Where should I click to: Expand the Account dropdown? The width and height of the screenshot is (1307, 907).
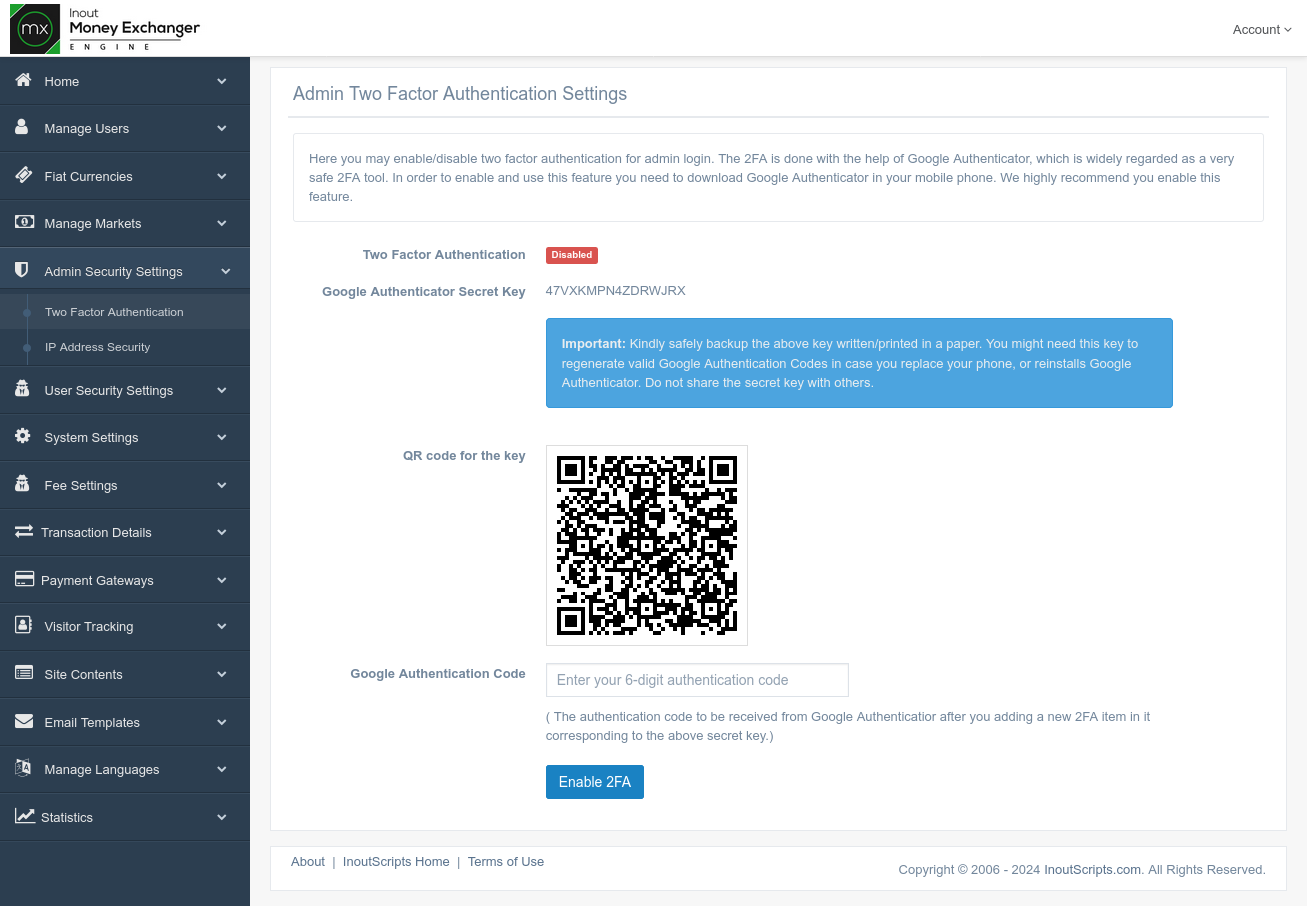tap(1261, 29)
